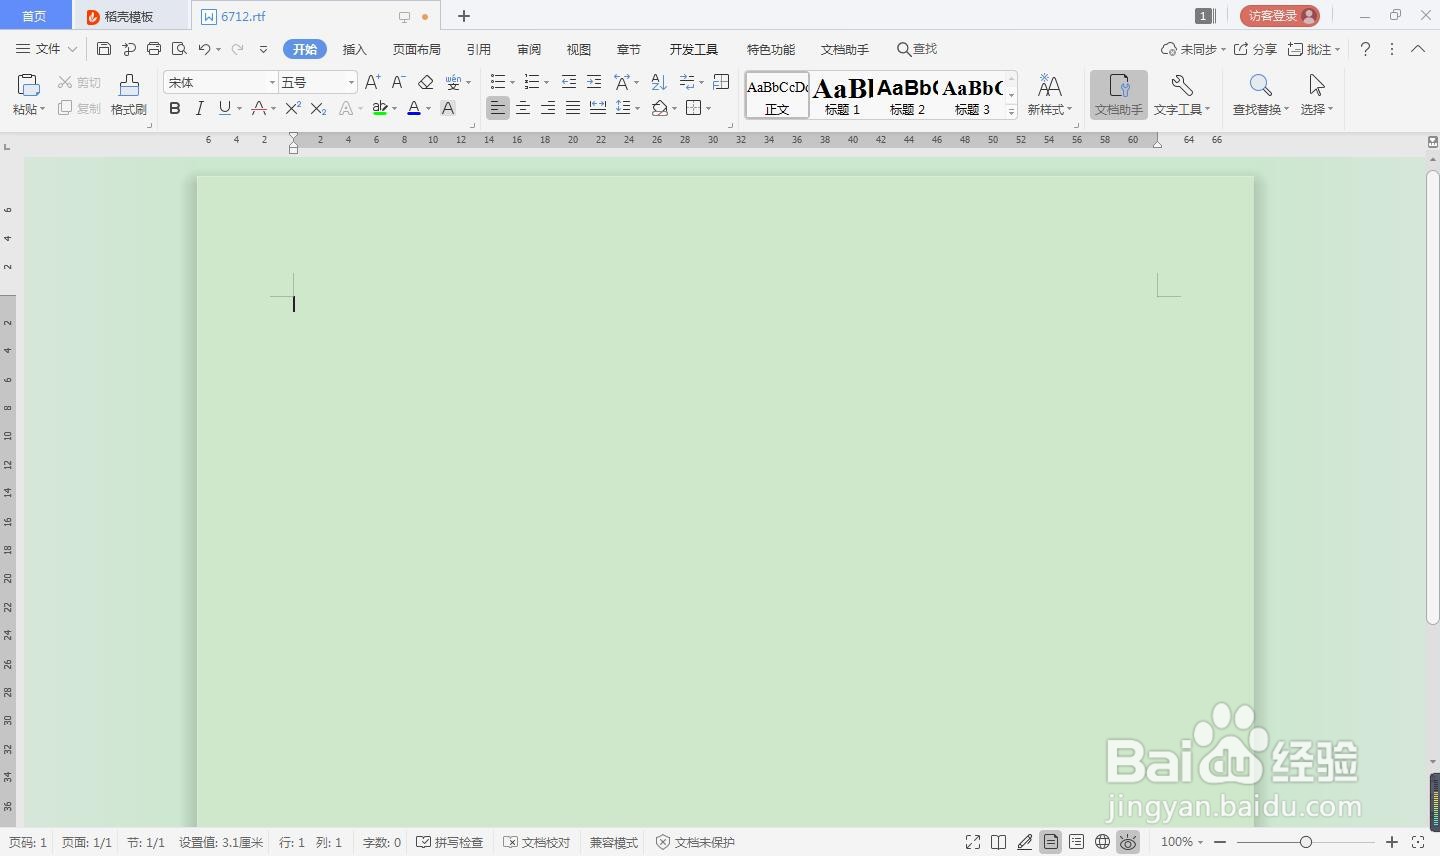Screen dimensions: 1440x856
Task: Toggle Bold formatting
Action: pyautogui.click(x=175, y=108)
